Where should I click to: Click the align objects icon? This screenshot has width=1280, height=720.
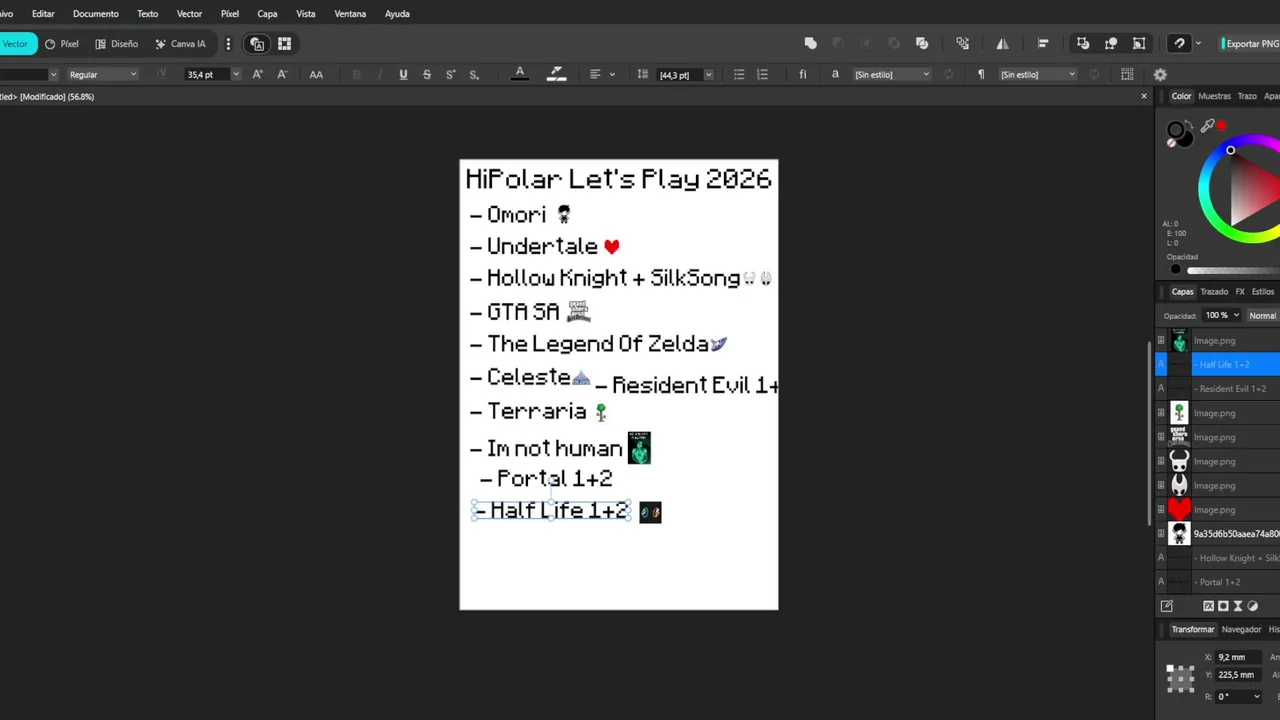(1043, 44)
